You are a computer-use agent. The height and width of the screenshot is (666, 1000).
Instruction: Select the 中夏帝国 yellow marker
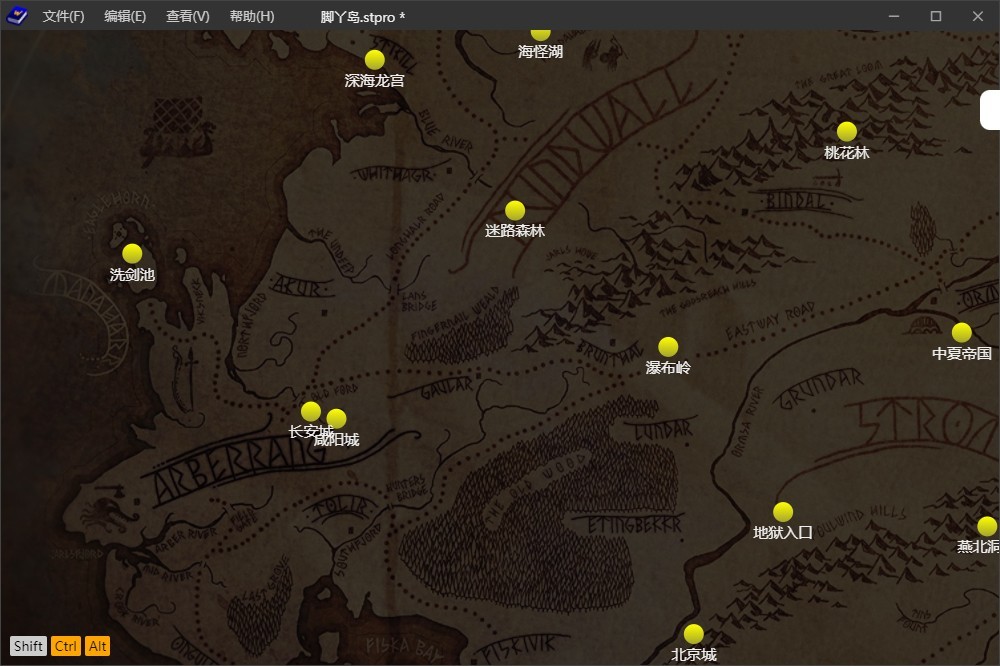click(x=961, y=332)
